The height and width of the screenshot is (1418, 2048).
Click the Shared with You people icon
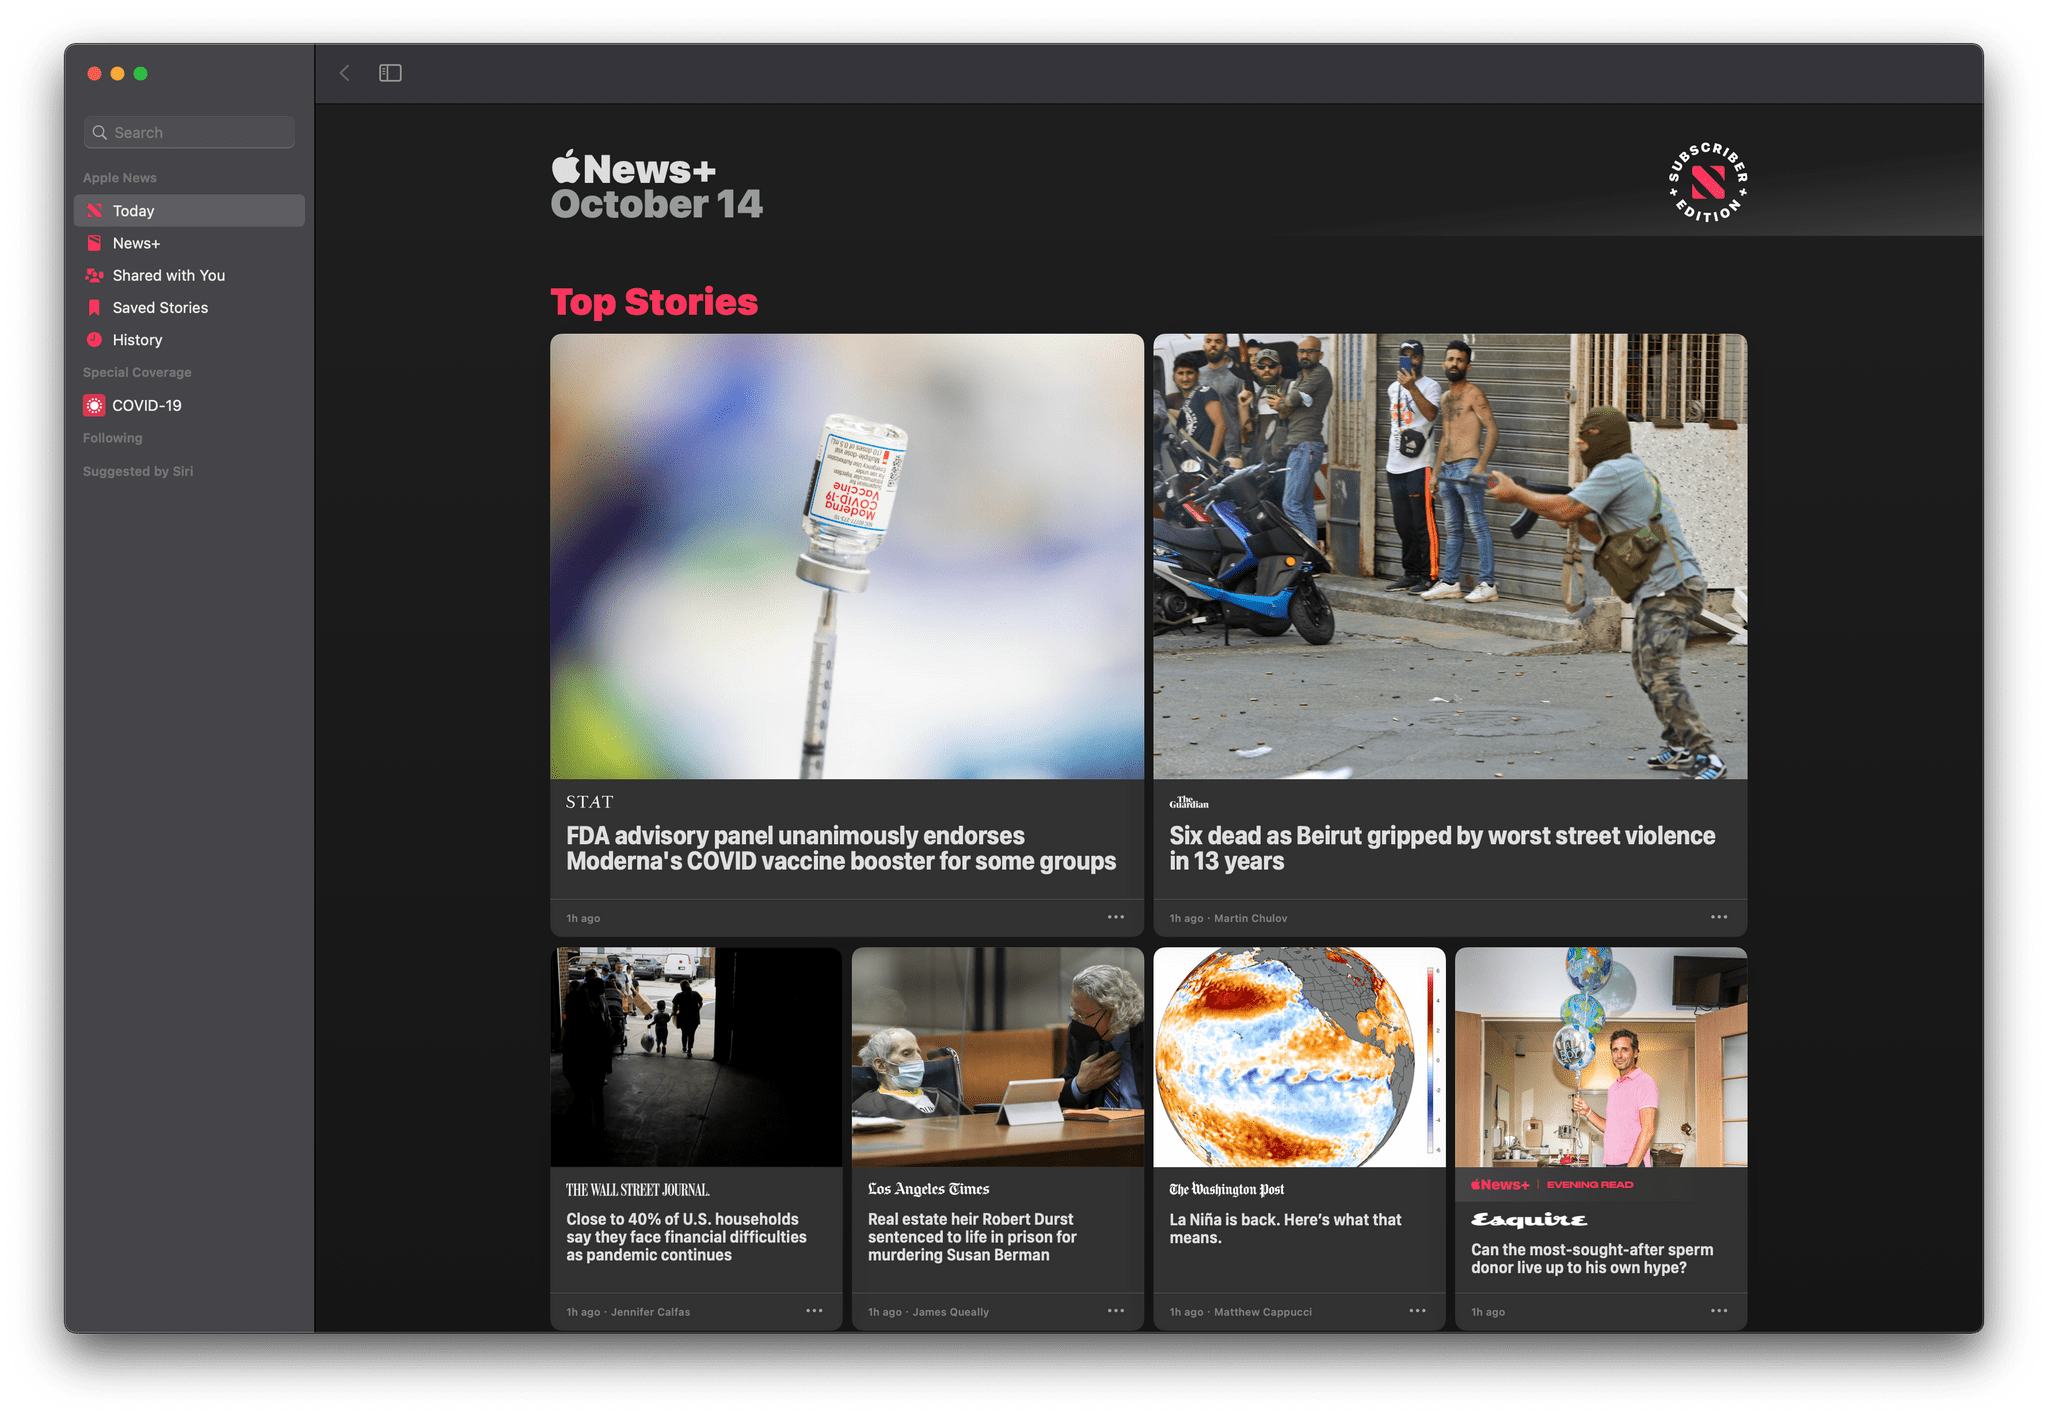point(94,275)
